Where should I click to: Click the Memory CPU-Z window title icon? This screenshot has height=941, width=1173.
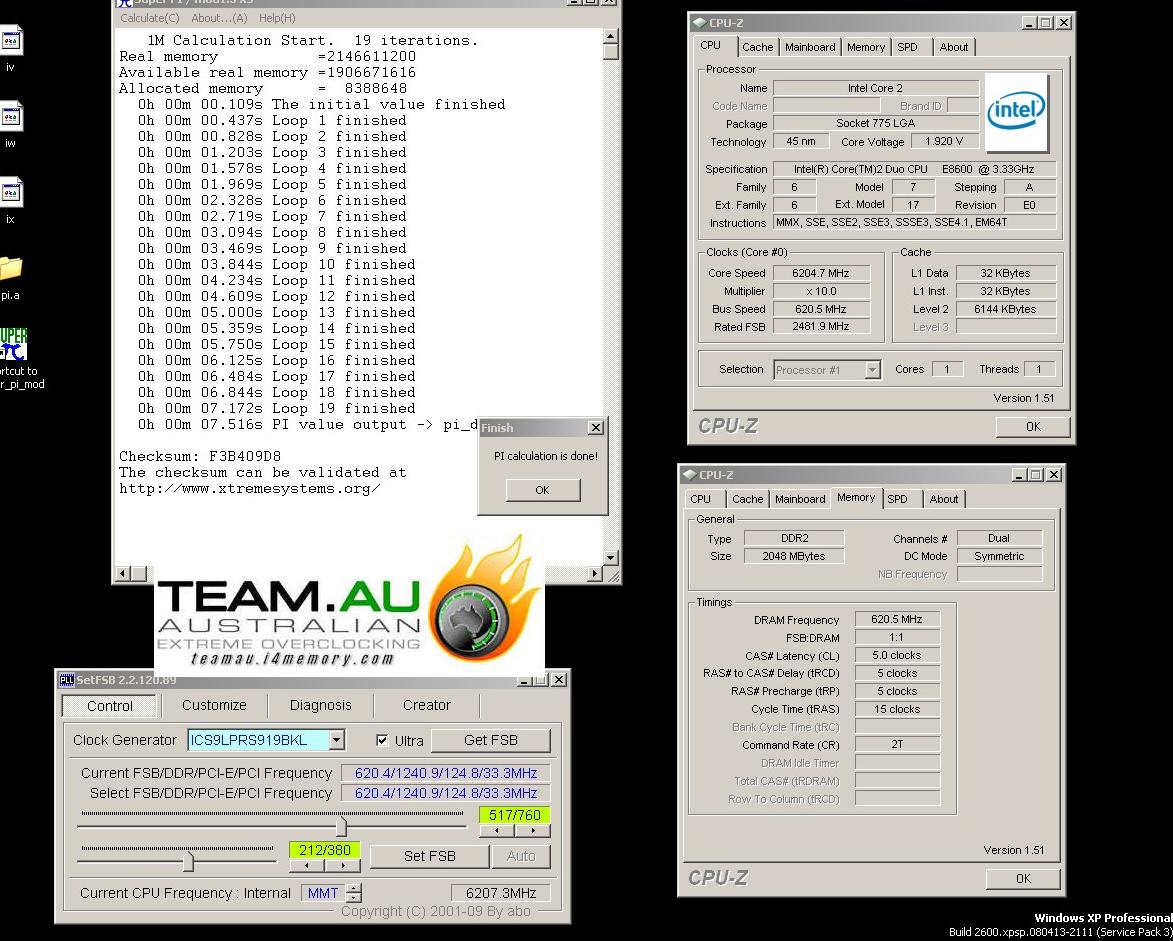(x=689, y=474)
